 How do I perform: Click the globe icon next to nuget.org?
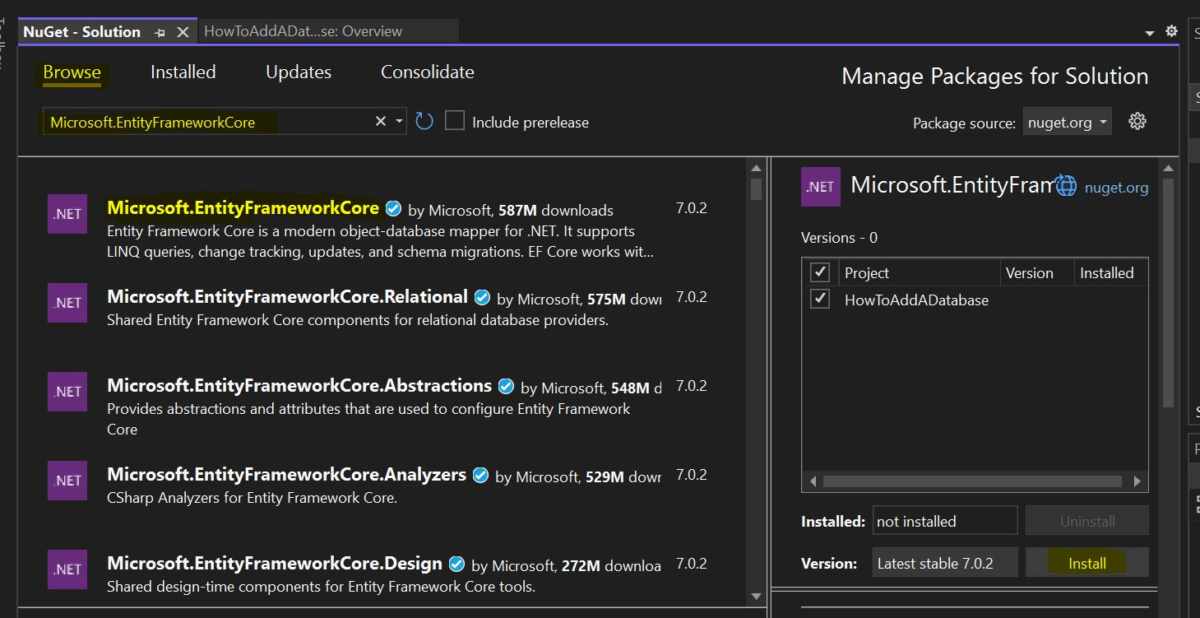pyautogui.click(x=1066, y=187)
